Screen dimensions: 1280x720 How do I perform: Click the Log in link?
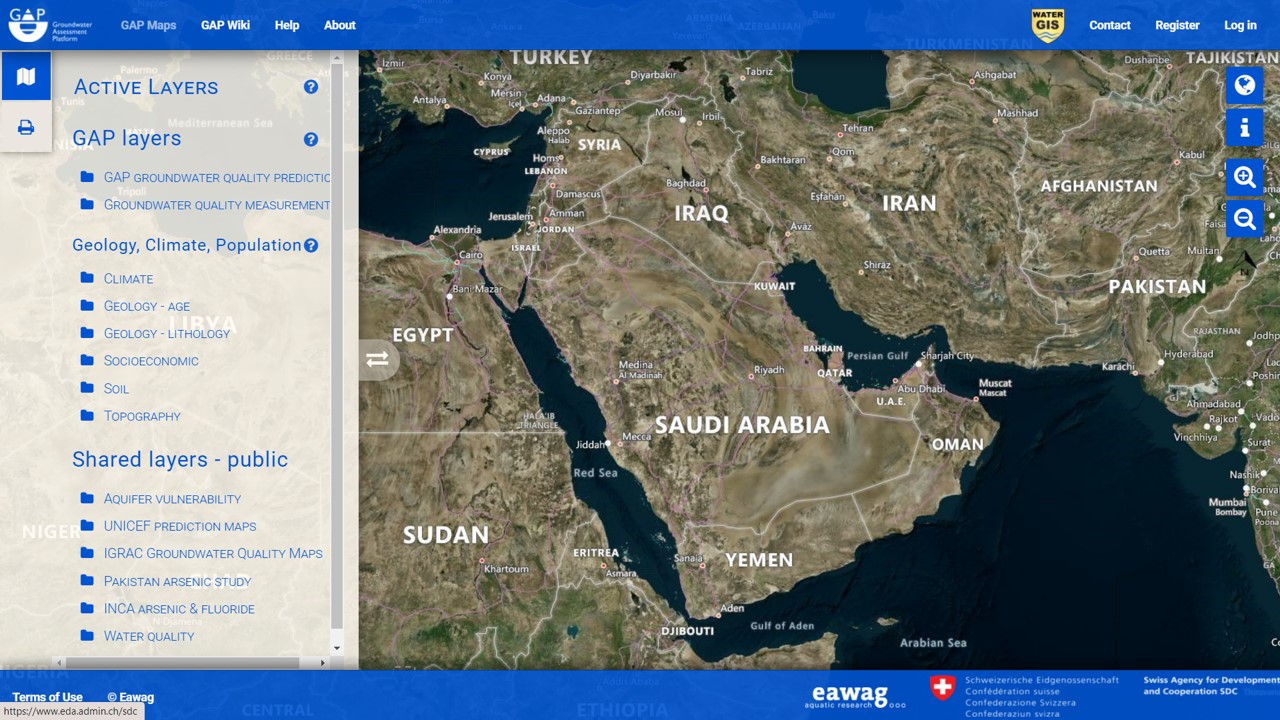[1240, 25]
